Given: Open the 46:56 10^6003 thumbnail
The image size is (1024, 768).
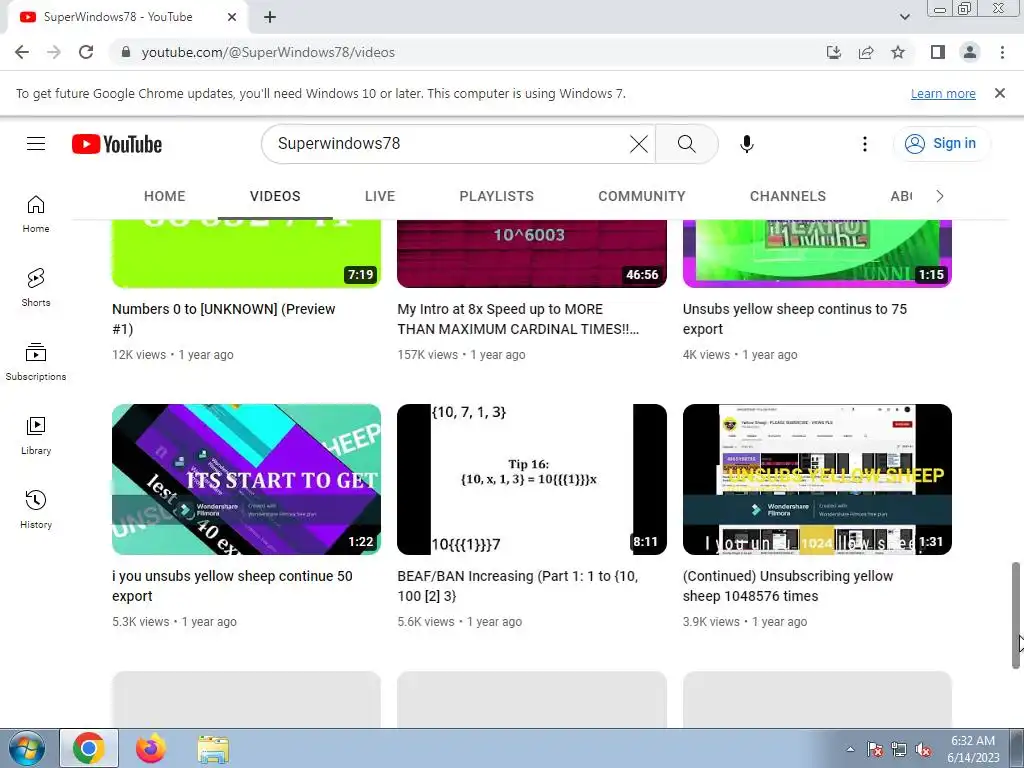Looking at the screenshot, I should (532, 253).
